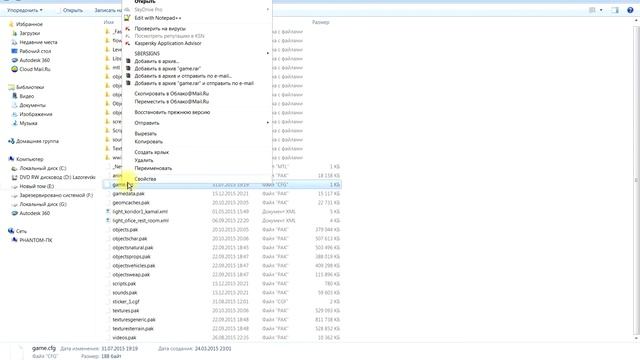Select file objectschar.pak
This screenshot has width=640, height=360.
coord(130,238)
